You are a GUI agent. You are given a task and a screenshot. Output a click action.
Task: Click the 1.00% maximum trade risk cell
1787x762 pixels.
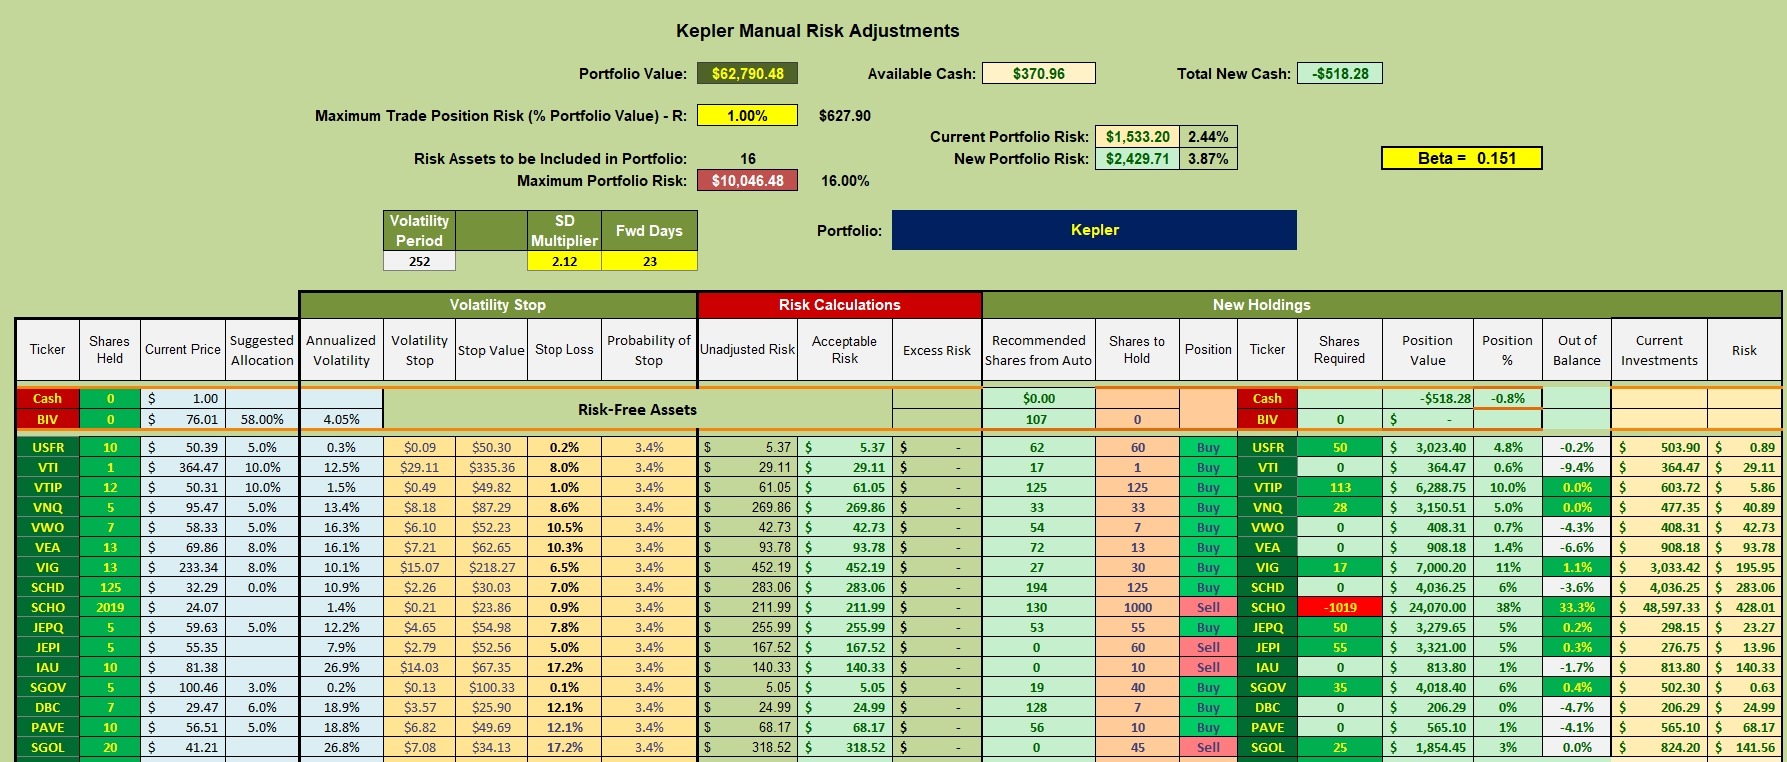coord(747,115)
